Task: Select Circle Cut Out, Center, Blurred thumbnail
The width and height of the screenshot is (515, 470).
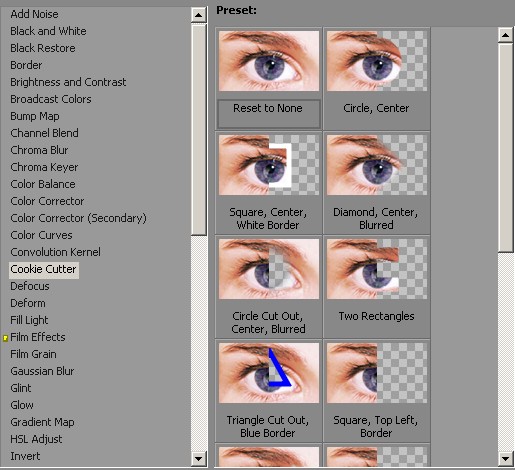Action: pos(269,269)
